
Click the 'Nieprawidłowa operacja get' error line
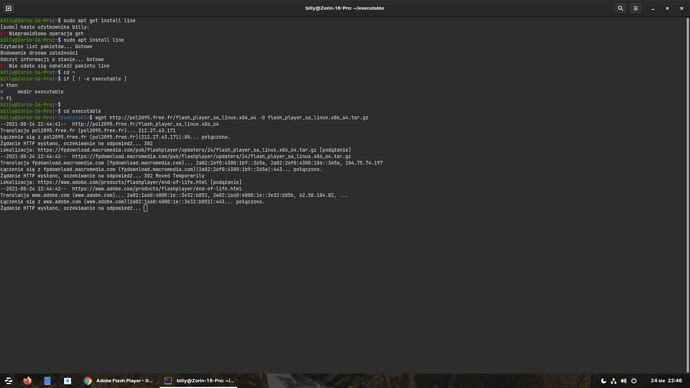coord(42,33)
